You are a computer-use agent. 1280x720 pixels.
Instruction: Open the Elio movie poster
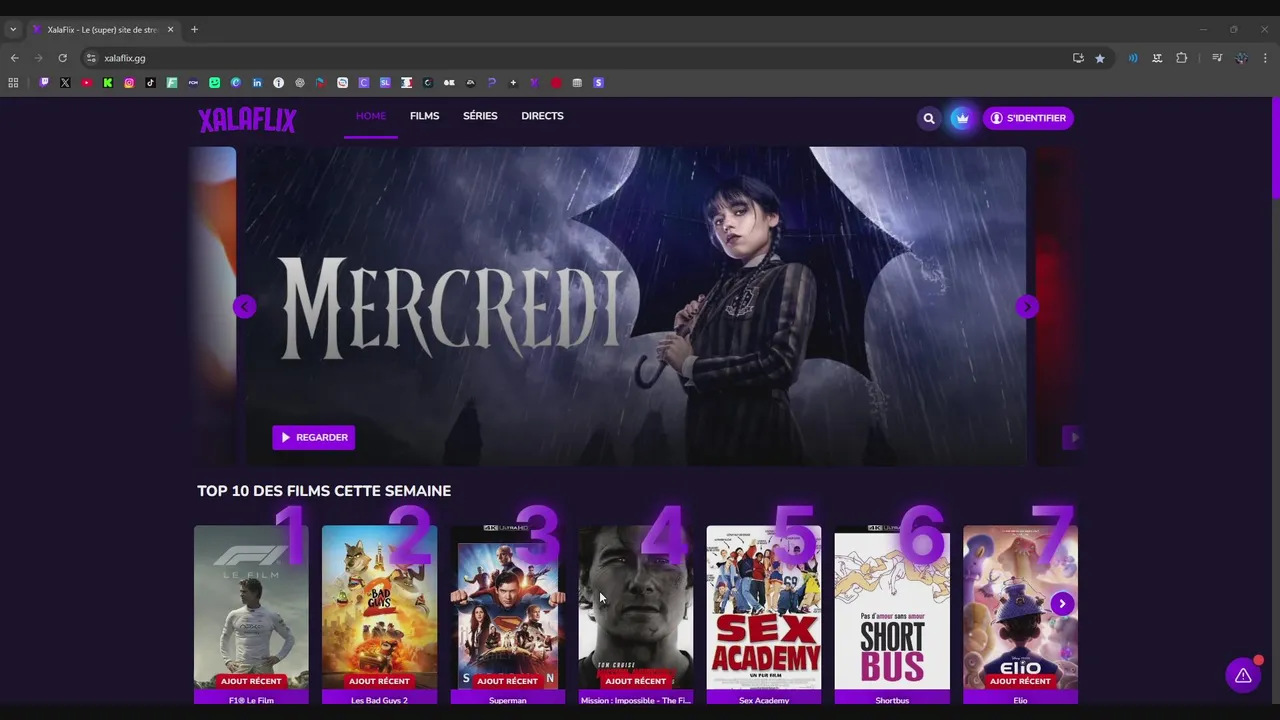point(1020,608)
